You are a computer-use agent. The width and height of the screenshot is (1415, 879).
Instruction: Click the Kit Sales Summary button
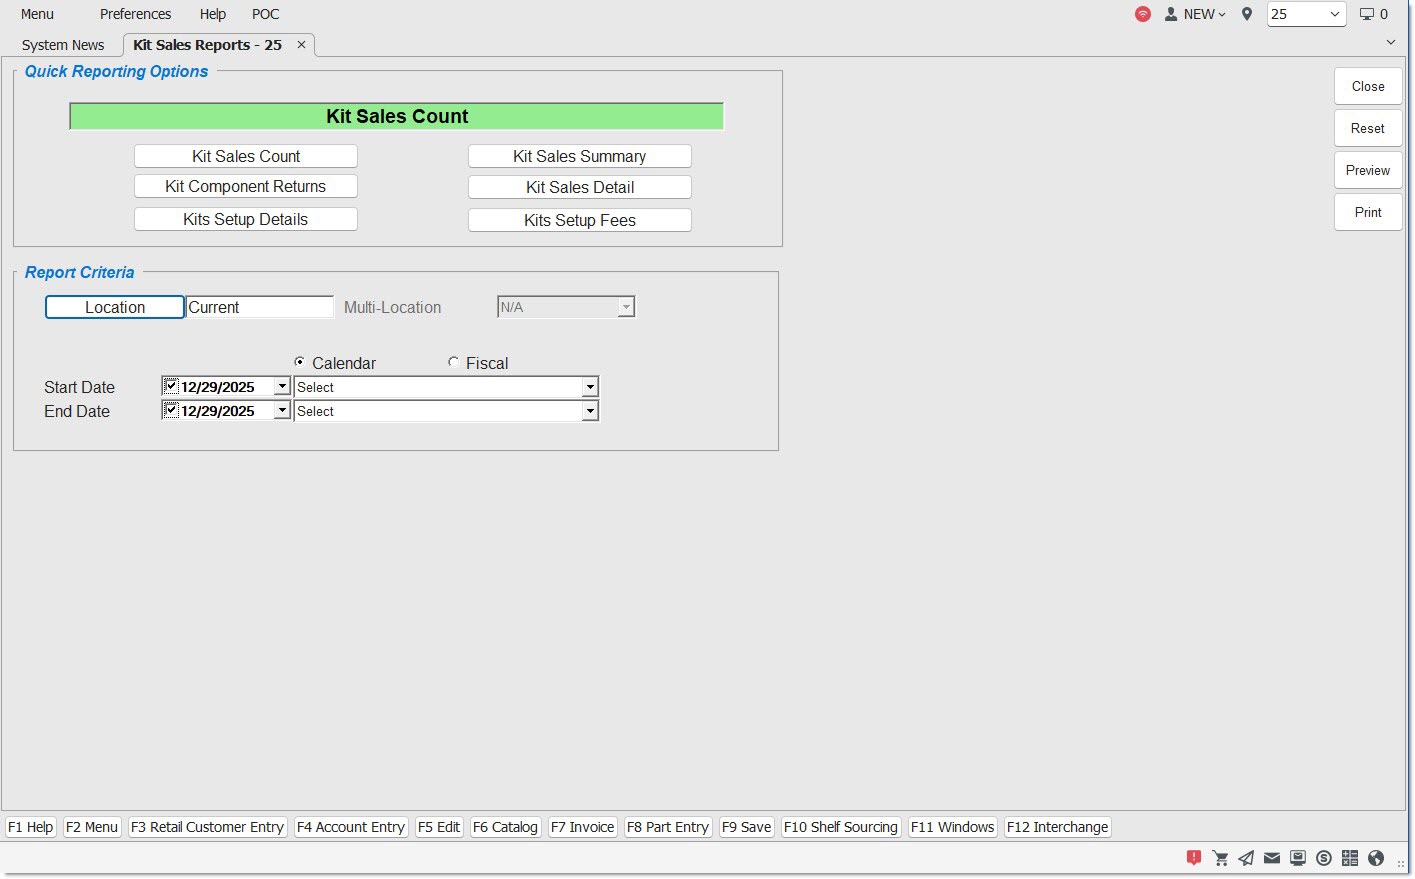point(579,156)
